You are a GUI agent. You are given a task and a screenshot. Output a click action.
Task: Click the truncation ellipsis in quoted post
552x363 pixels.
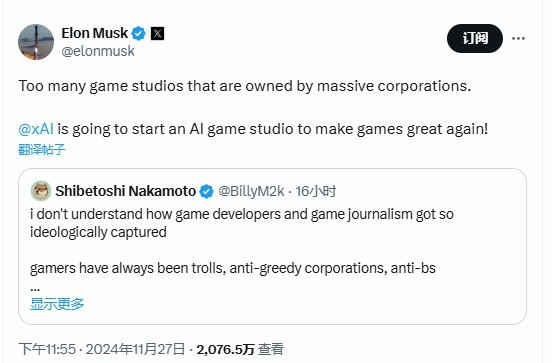pyautogui.click(x=35, y=288)
